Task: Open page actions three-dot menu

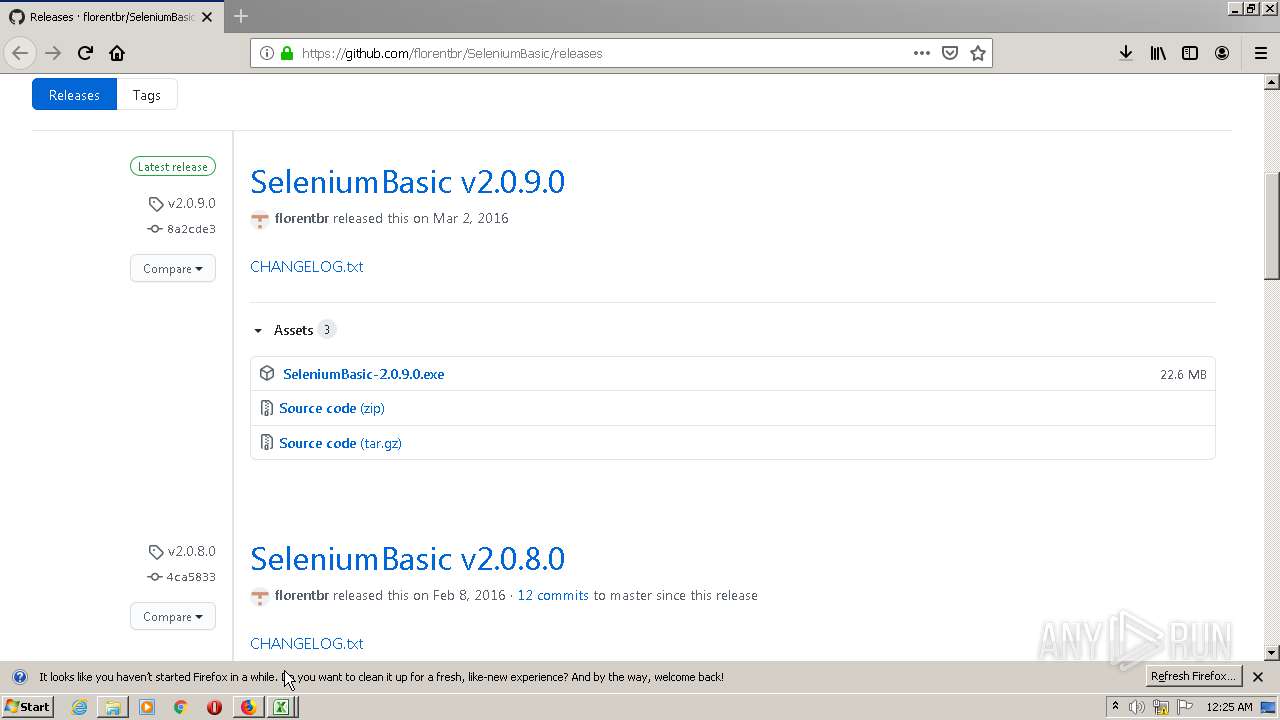Action: pos(922,53)
